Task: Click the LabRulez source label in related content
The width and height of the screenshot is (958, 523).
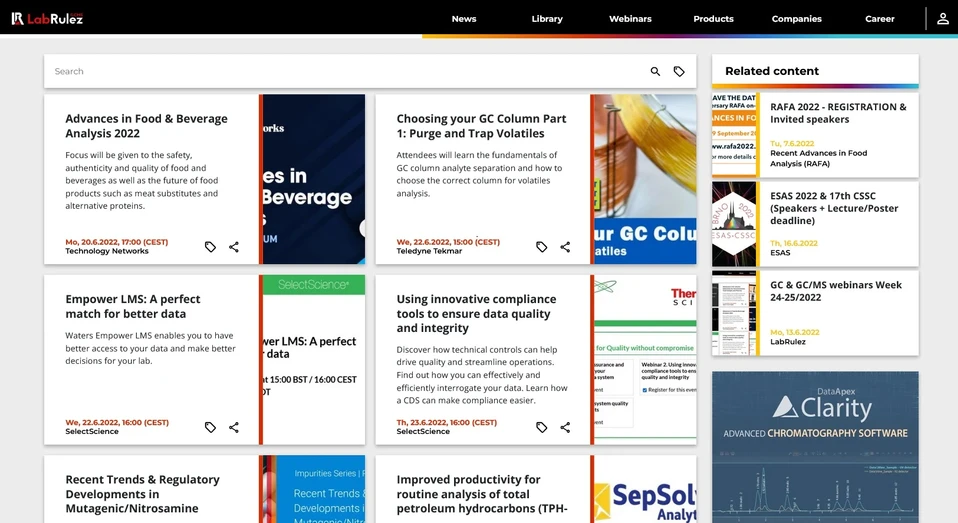Action: coord(788,342)
